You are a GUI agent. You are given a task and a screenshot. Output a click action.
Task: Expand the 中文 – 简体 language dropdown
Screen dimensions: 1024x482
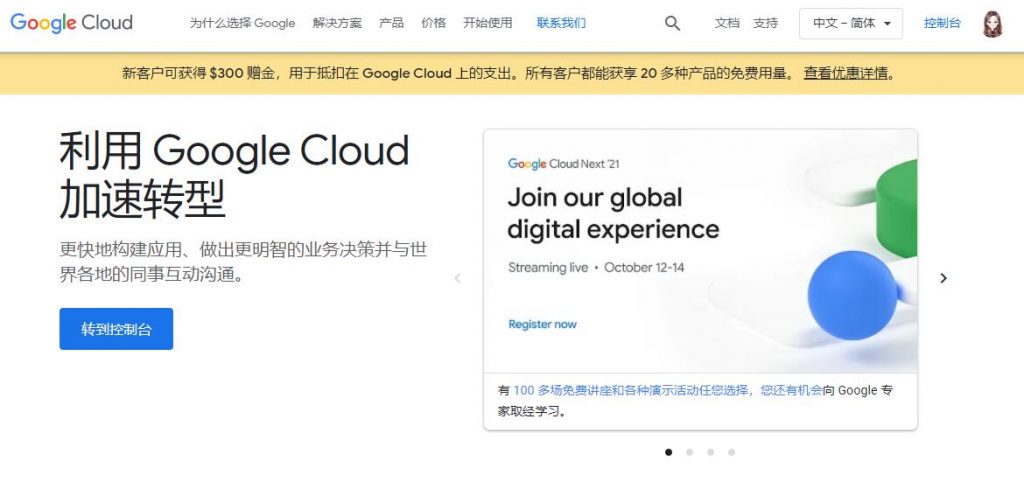(x=851, y=24)
